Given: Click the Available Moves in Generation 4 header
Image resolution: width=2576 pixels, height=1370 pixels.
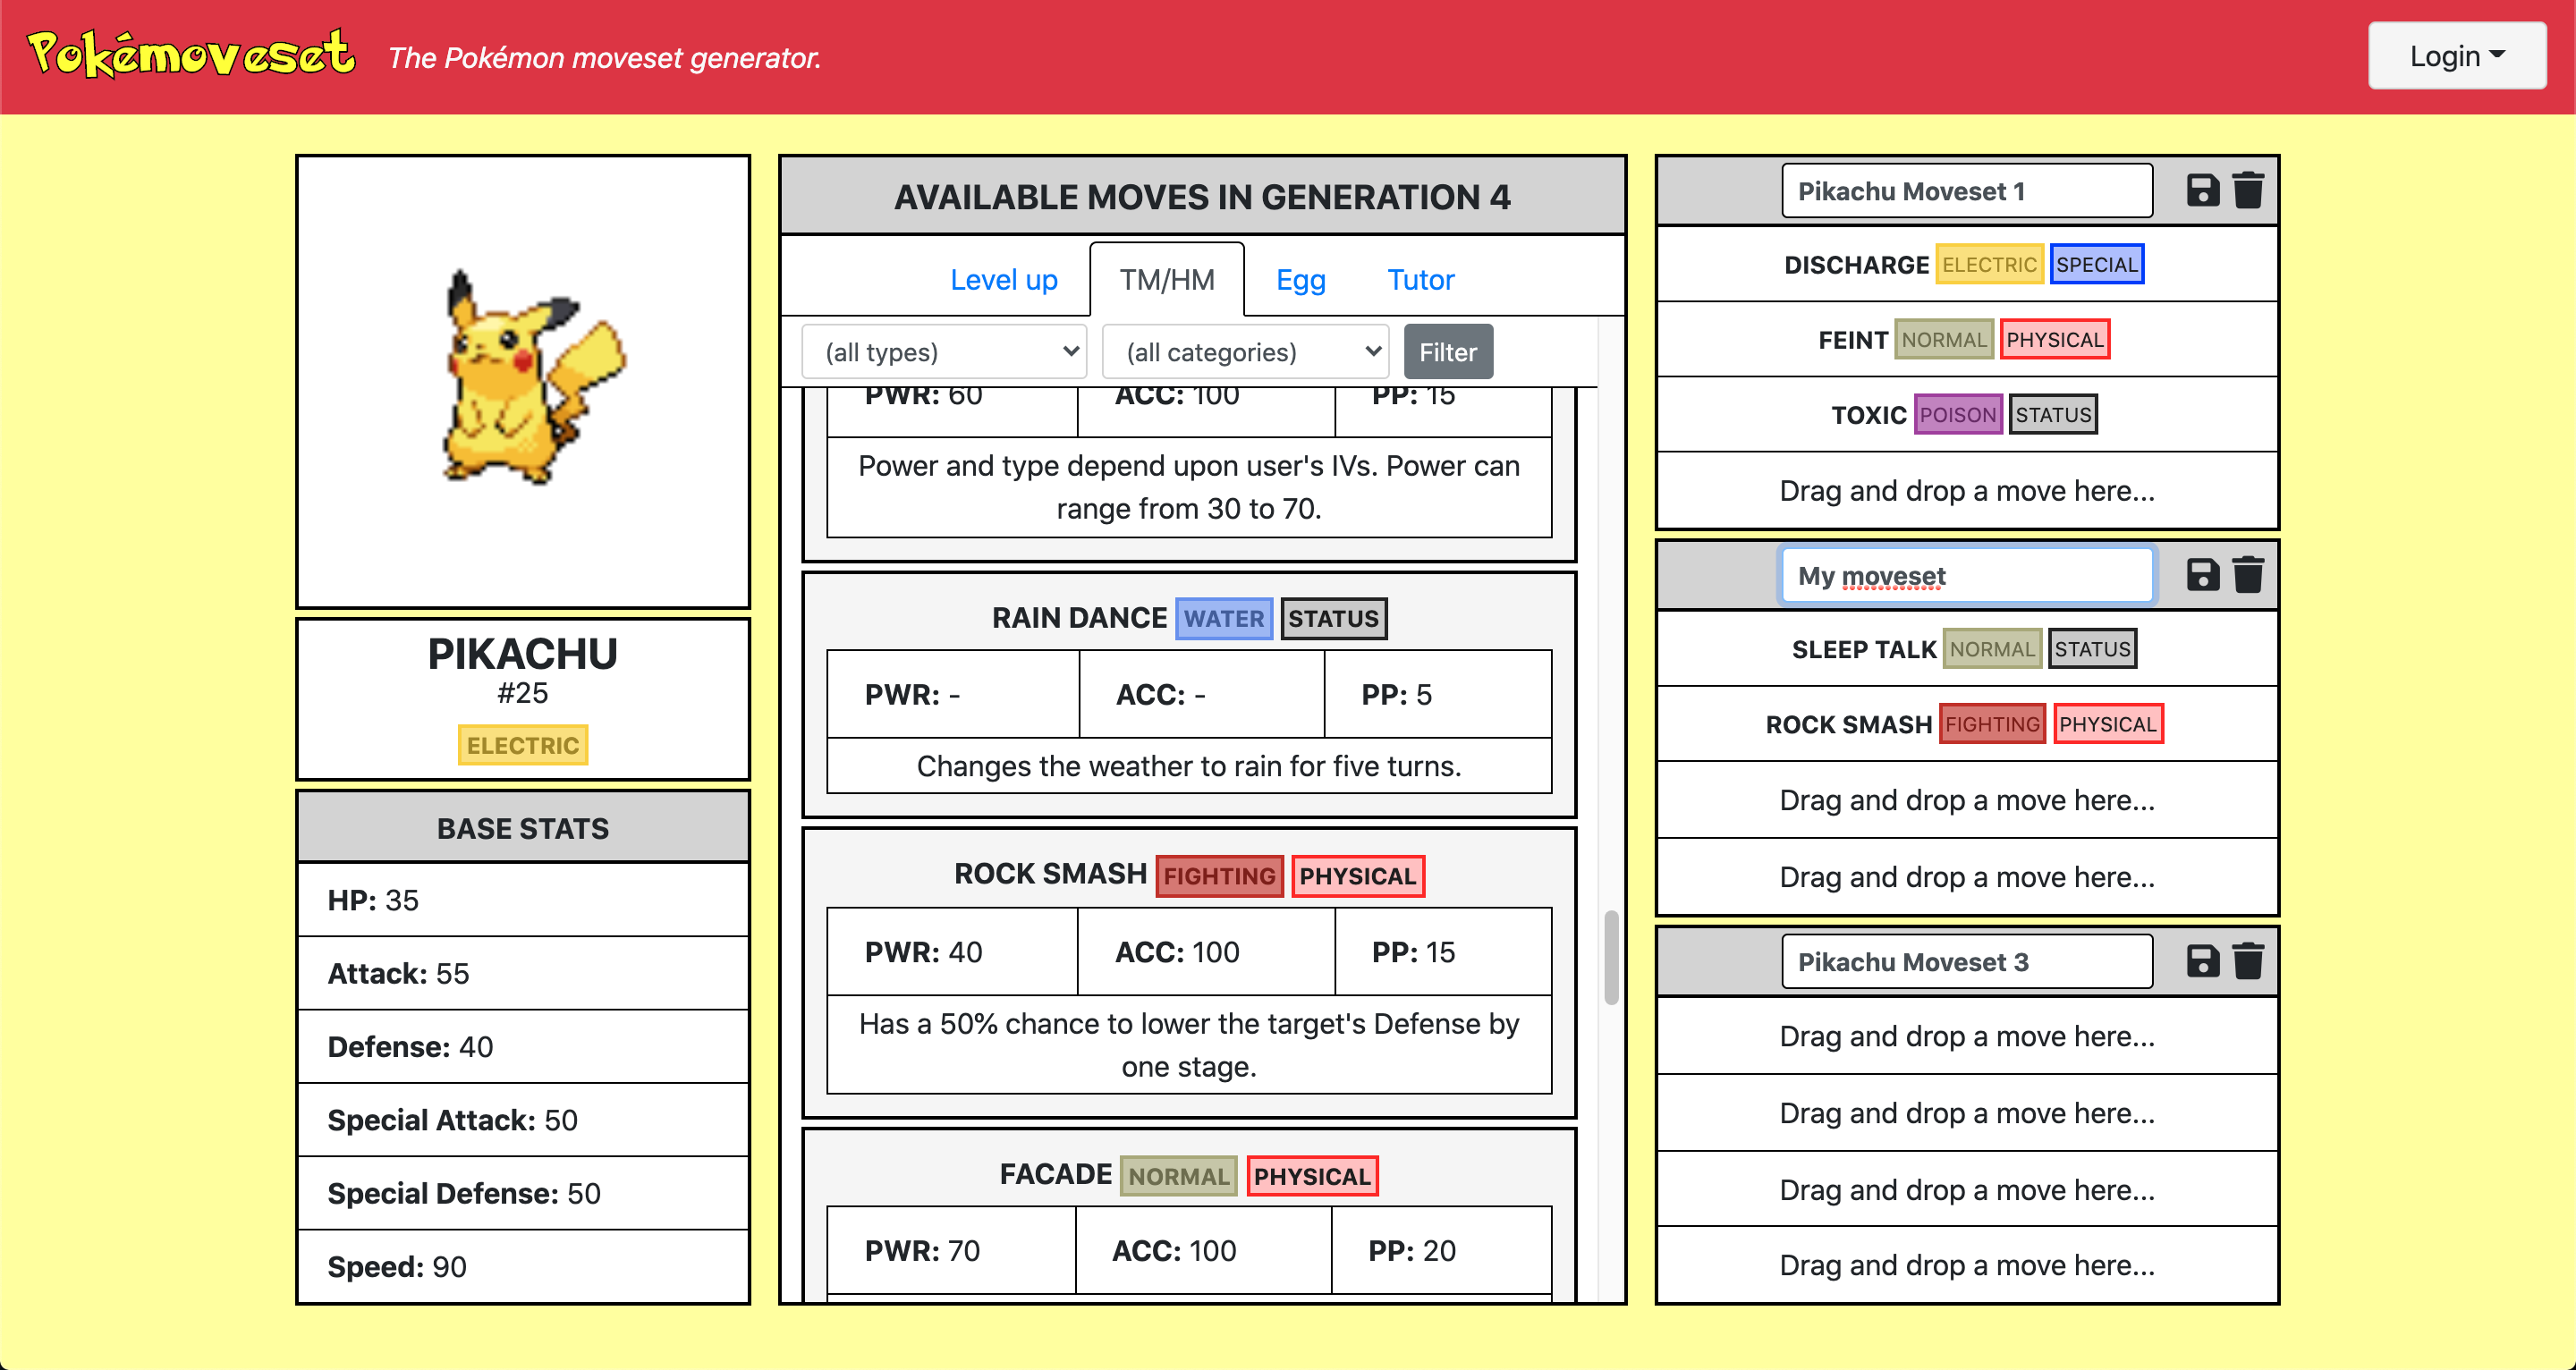Looking at the screenshot, I should (x=1202, y=197).
